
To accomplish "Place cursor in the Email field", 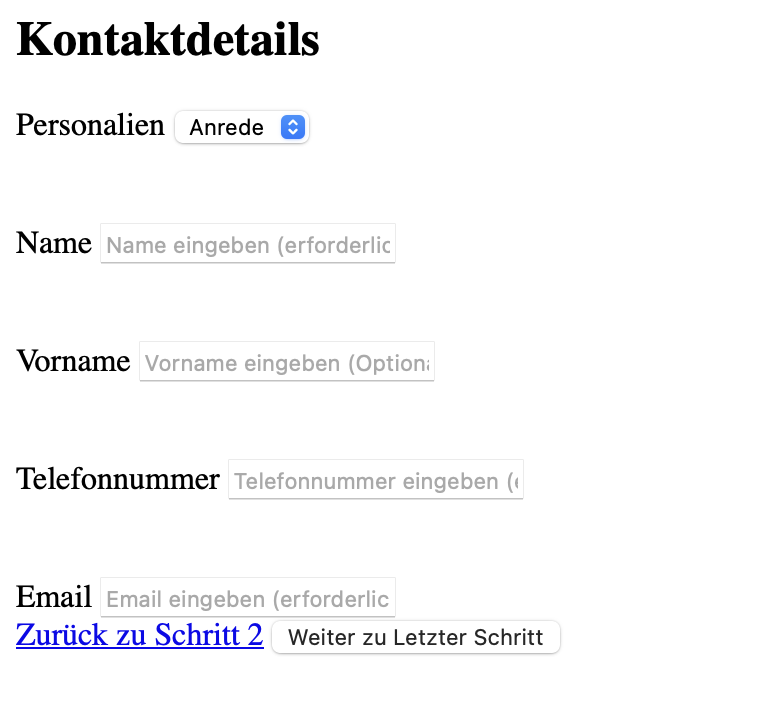I will [x=248, y=598].
